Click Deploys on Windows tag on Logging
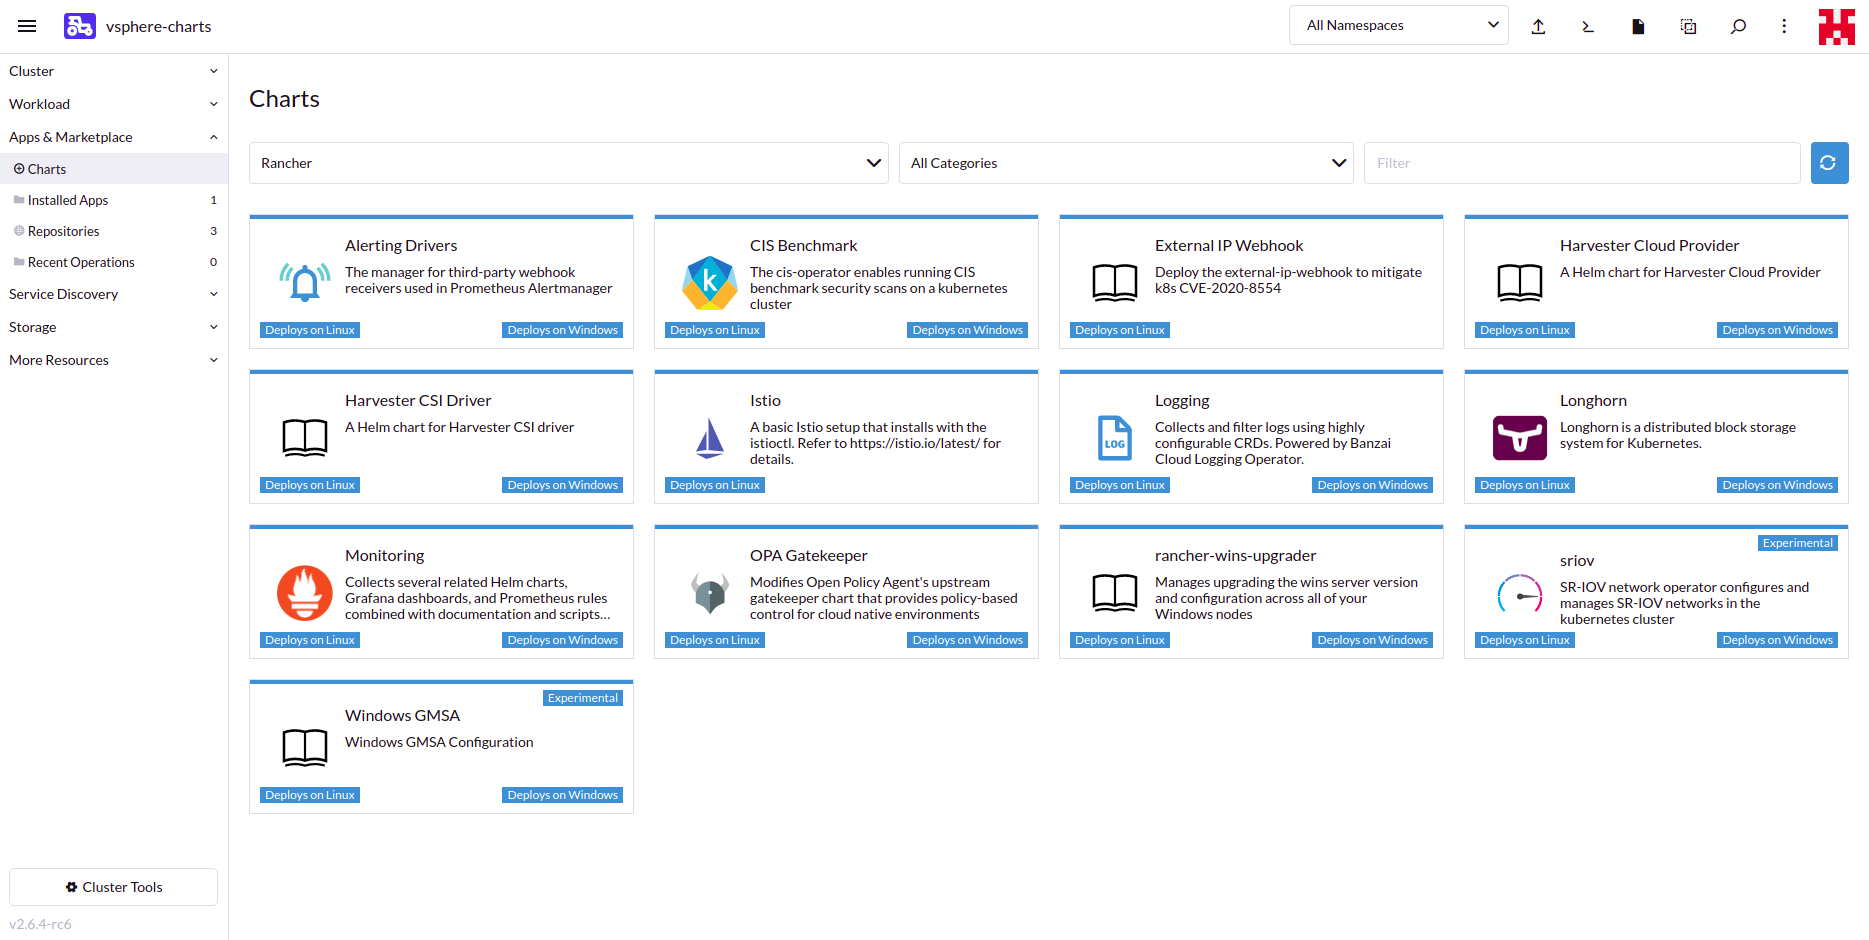Image resolution: width=1869 pixels, height=940 pixels. (x=1373, y=485)
